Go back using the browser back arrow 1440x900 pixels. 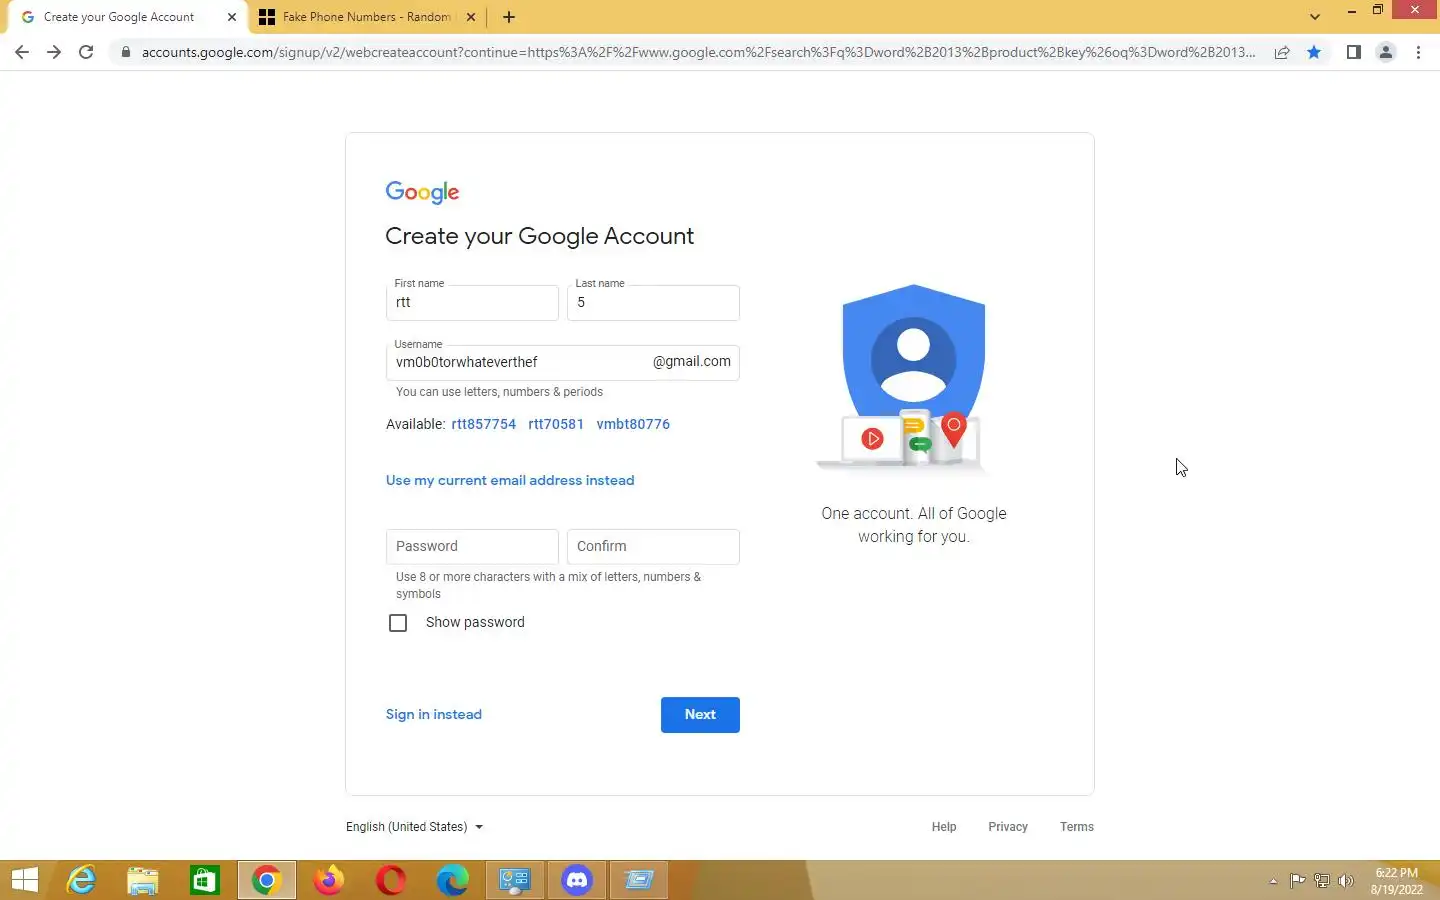click(x=22, y=52)
